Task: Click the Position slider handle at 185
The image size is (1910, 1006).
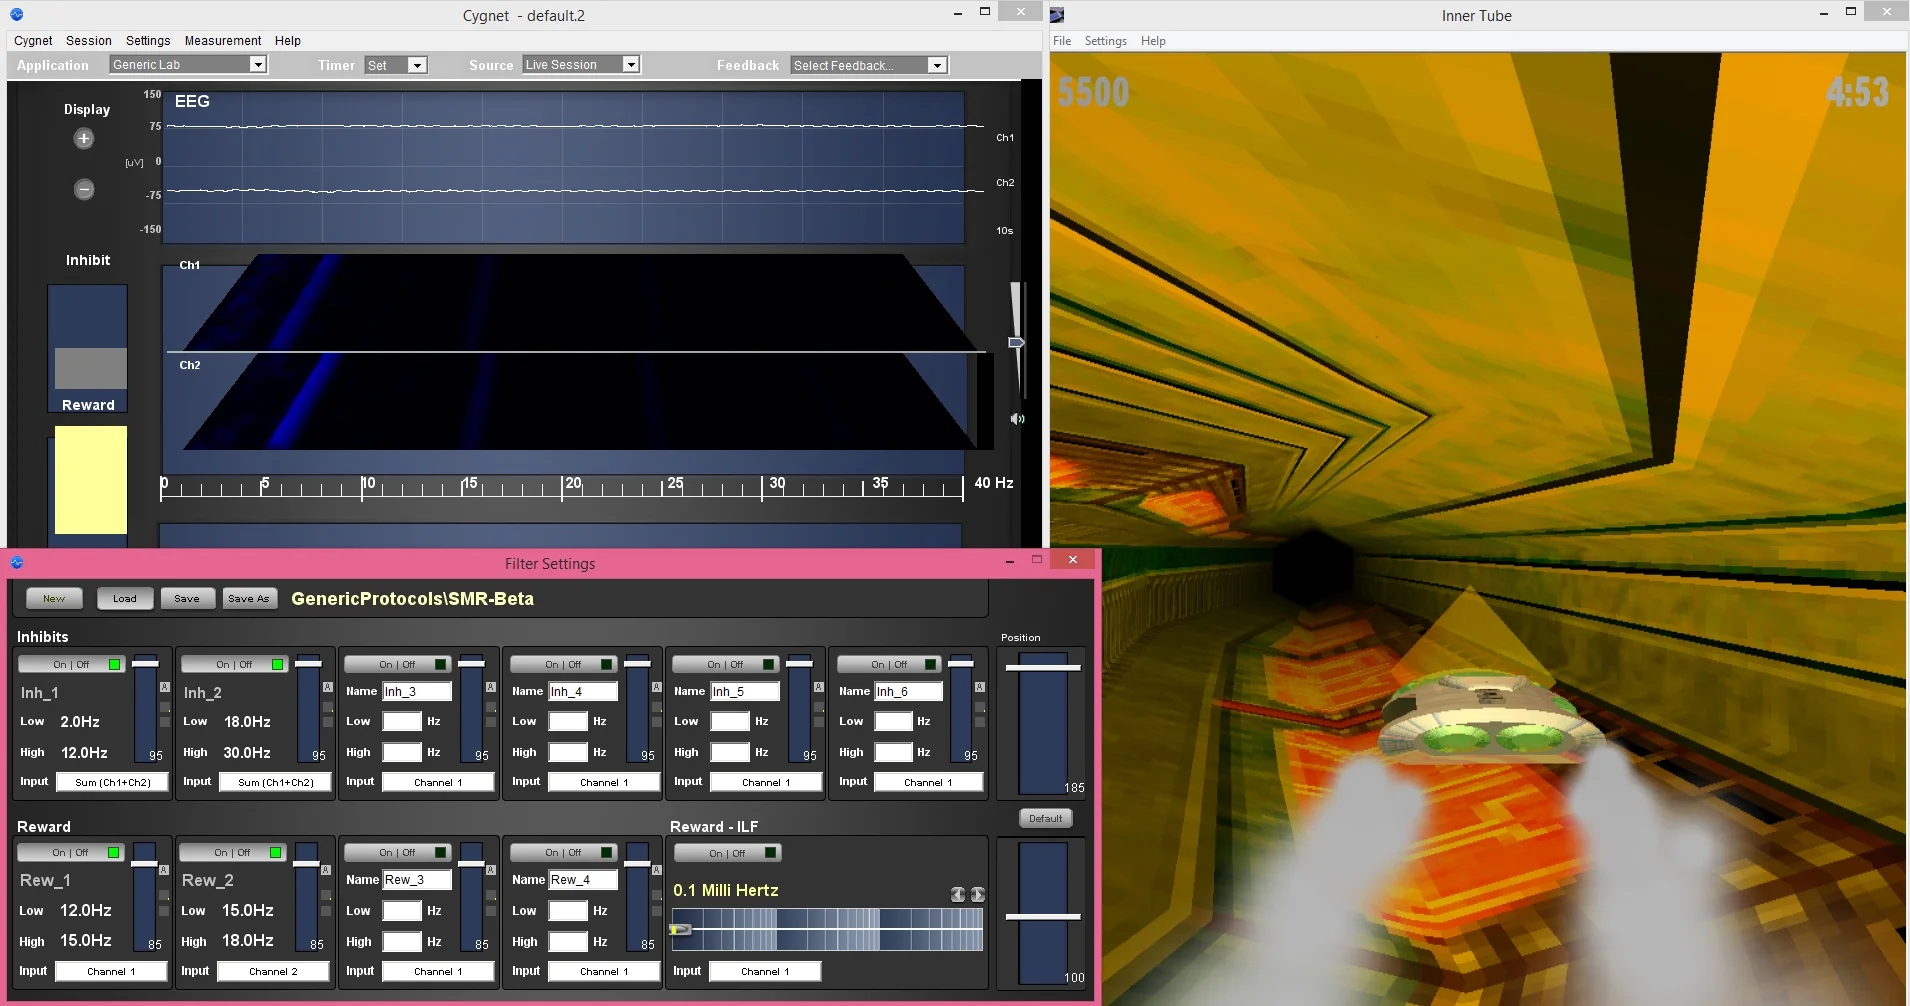Action: point(1043,667)
